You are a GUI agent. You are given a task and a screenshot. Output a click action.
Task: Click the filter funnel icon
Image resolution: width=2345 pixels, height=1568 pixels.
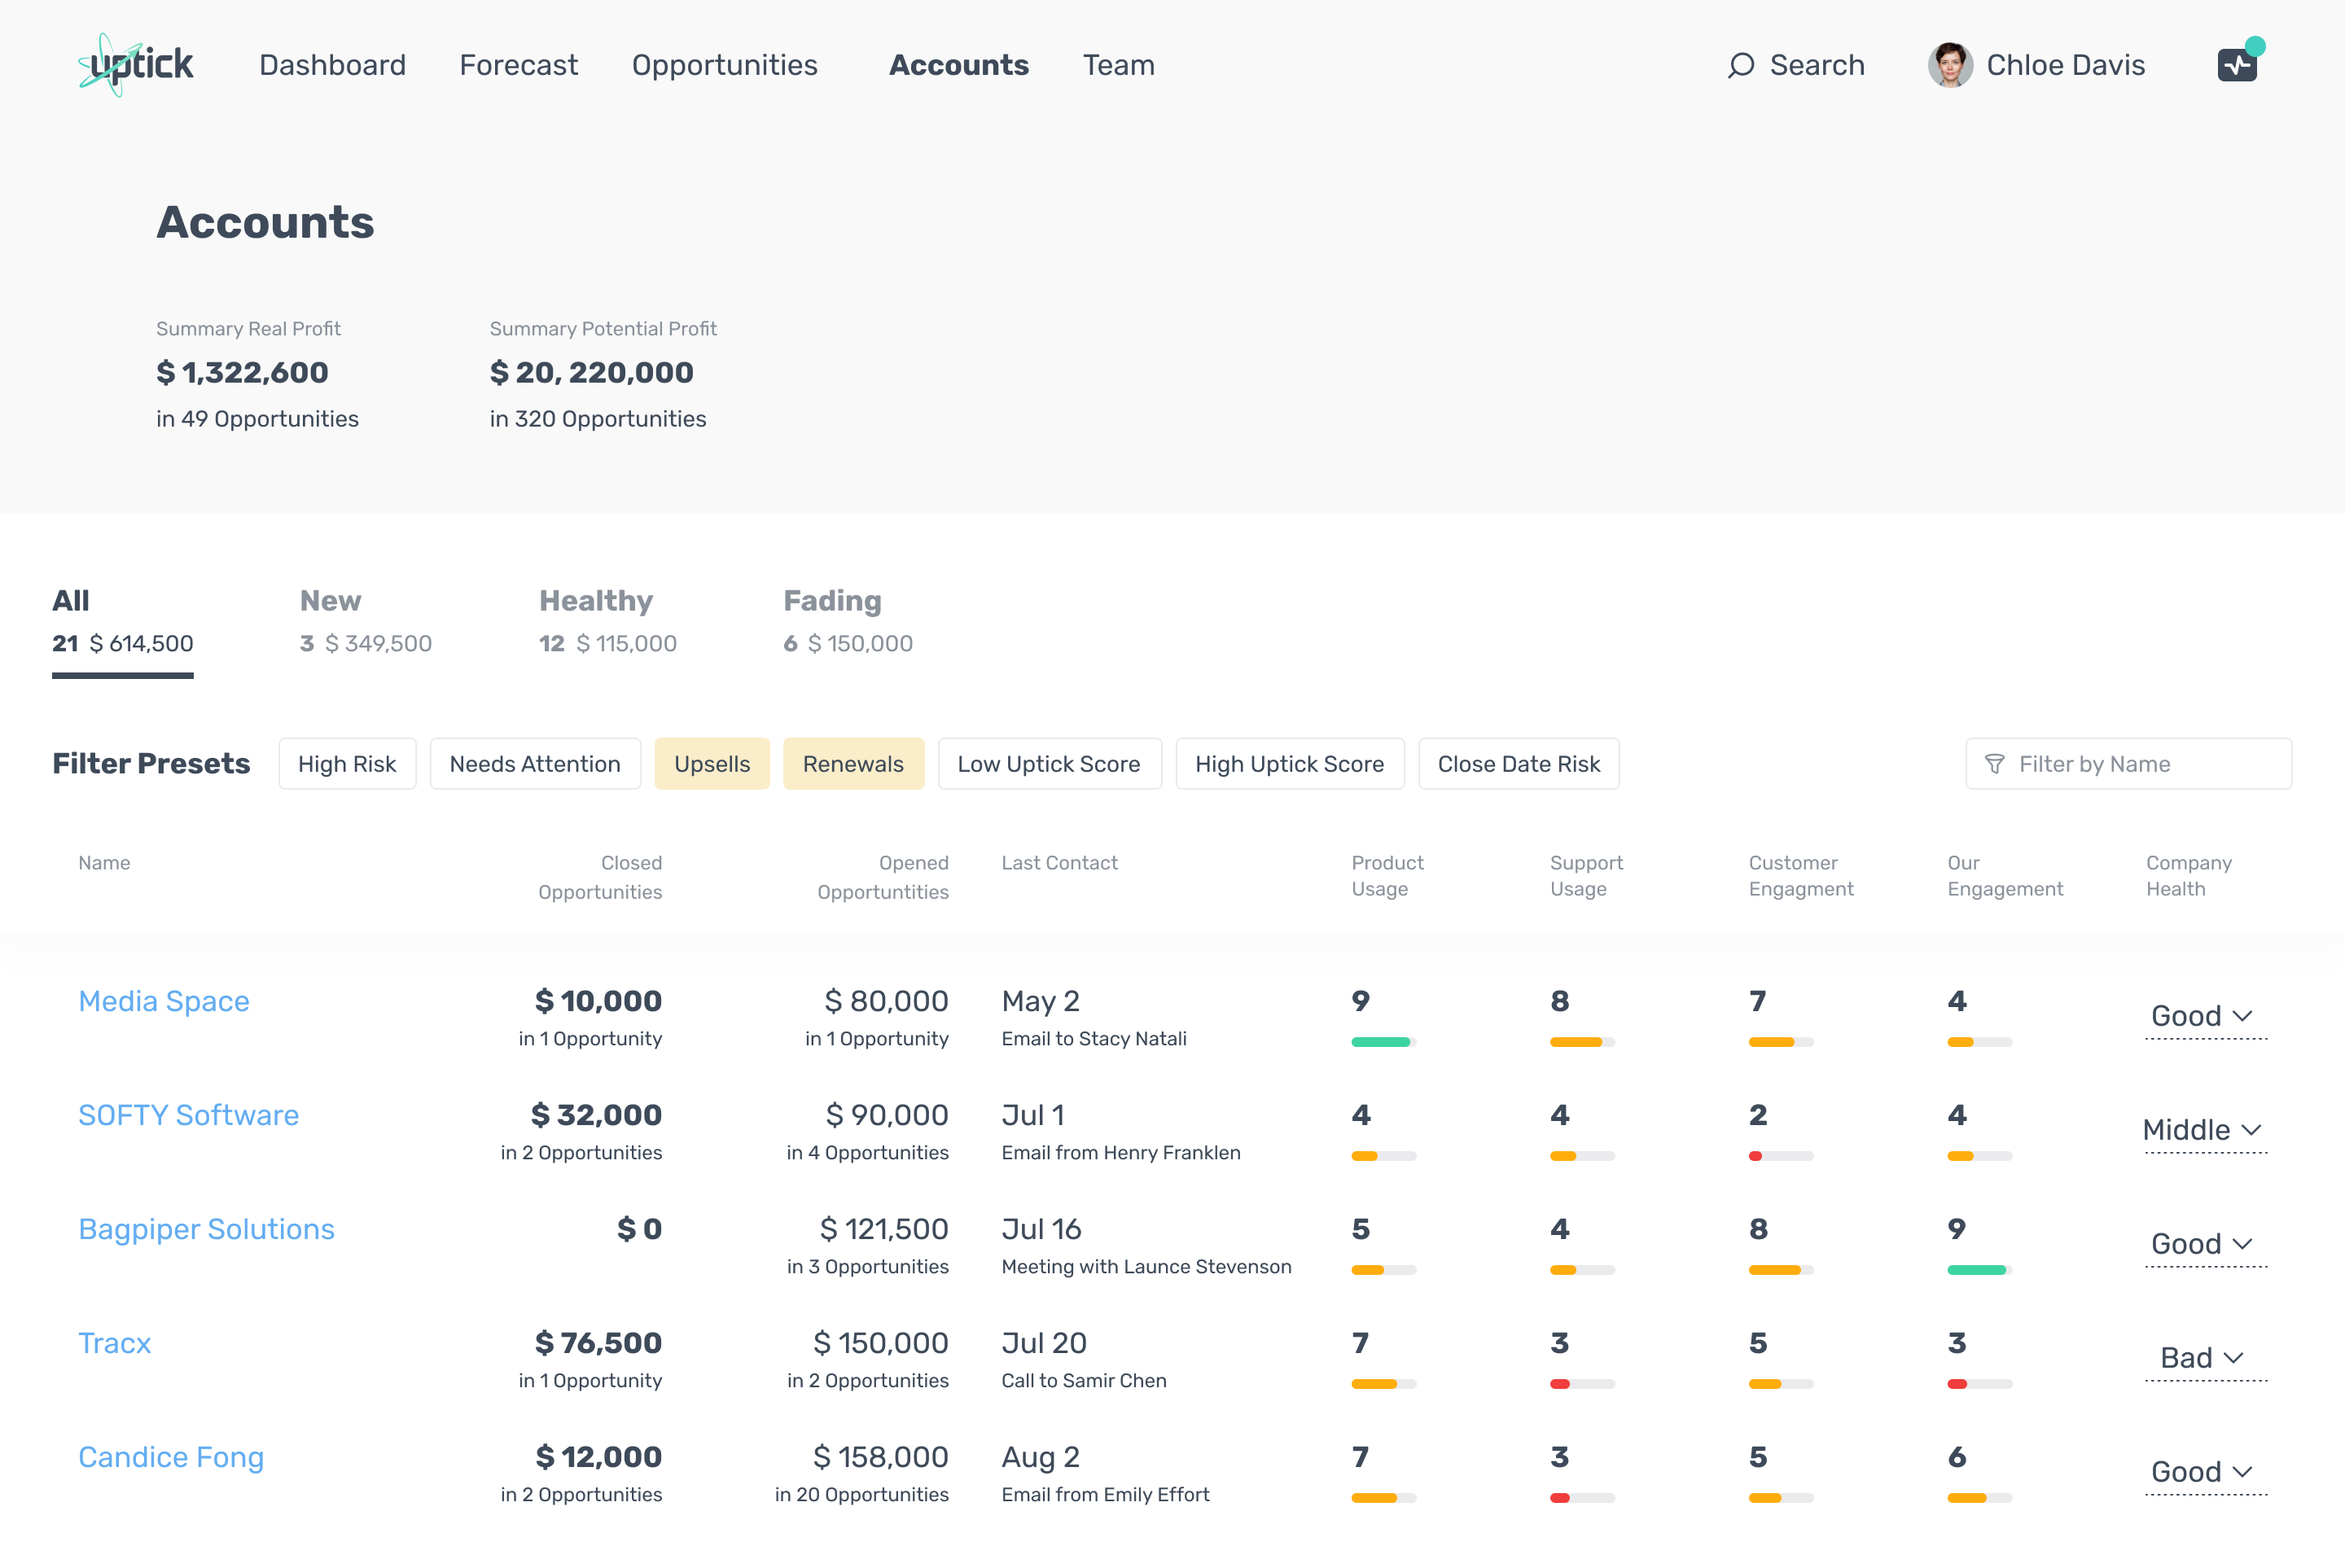point(1994,764)
